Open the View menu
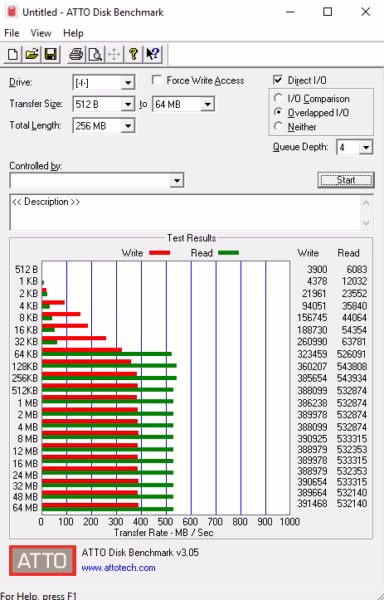Viewport: 384px width, 600px height. pos(41,33)
